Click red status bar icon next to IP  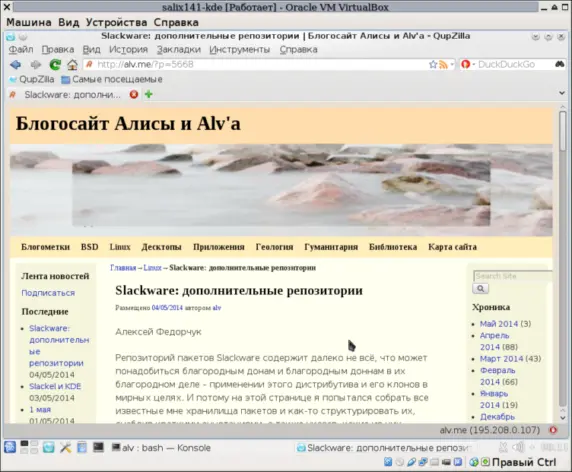pyautogui.click(x=553, y=430)
